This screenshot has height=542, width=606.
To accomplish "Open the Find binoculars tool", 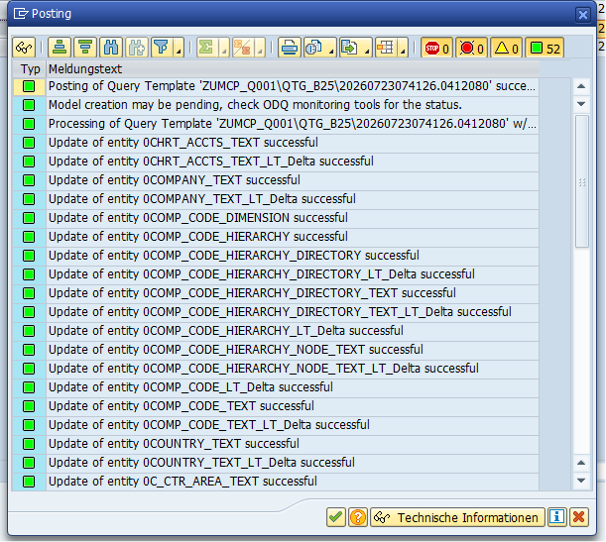I will coord(111,48).
